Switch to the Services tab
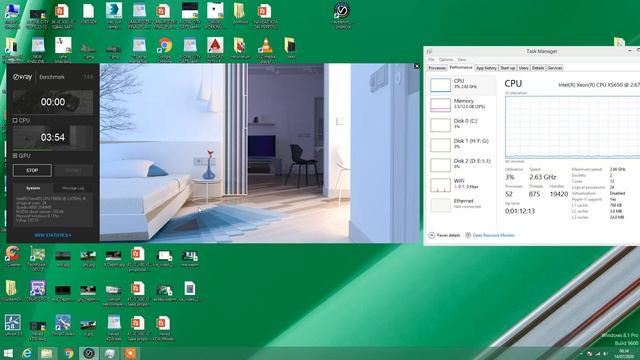640x360 pixels. click(555, 68)
